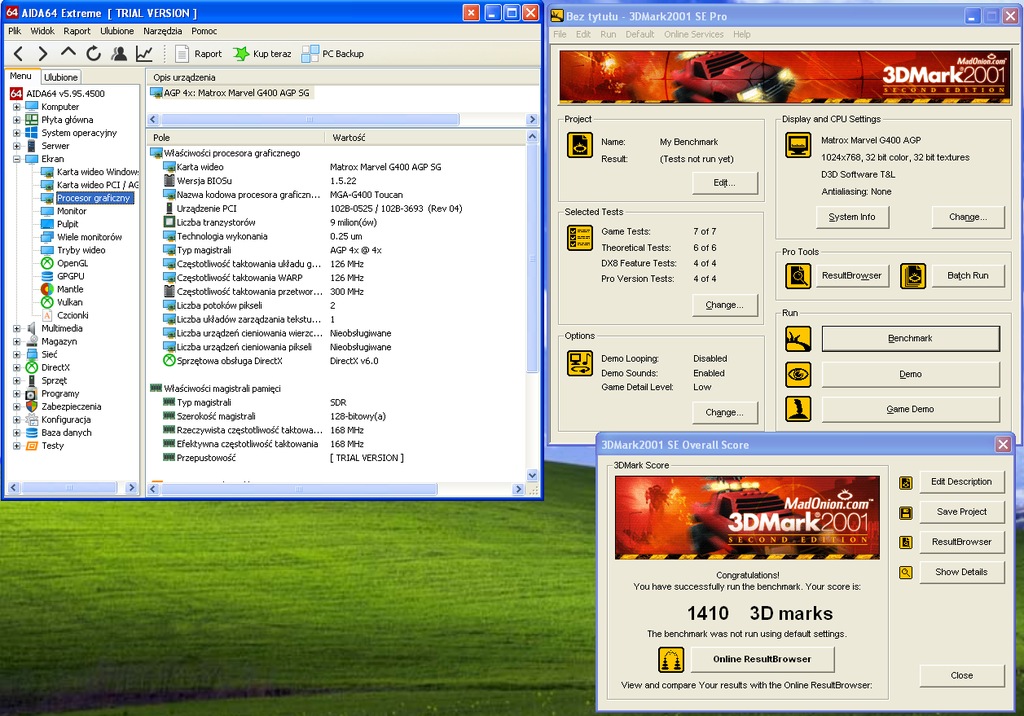
Task: Click the Batch Run icon
Action: click(913, 276)
